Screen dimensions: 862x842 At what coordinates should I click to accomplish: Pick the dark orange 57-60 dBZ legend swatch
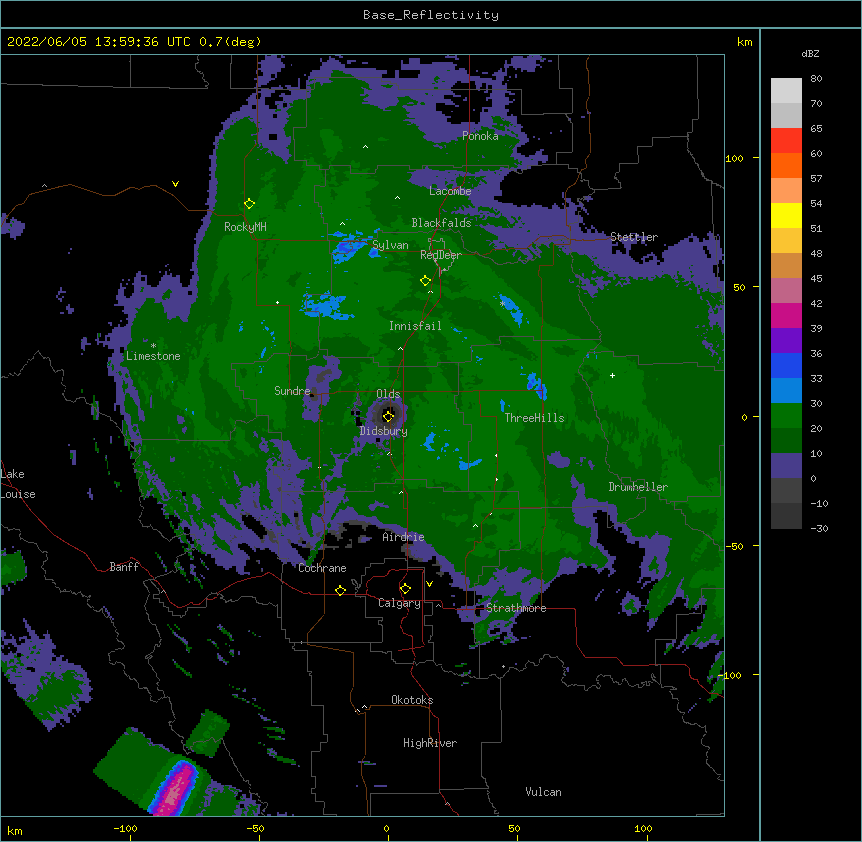tap(786, 165)
